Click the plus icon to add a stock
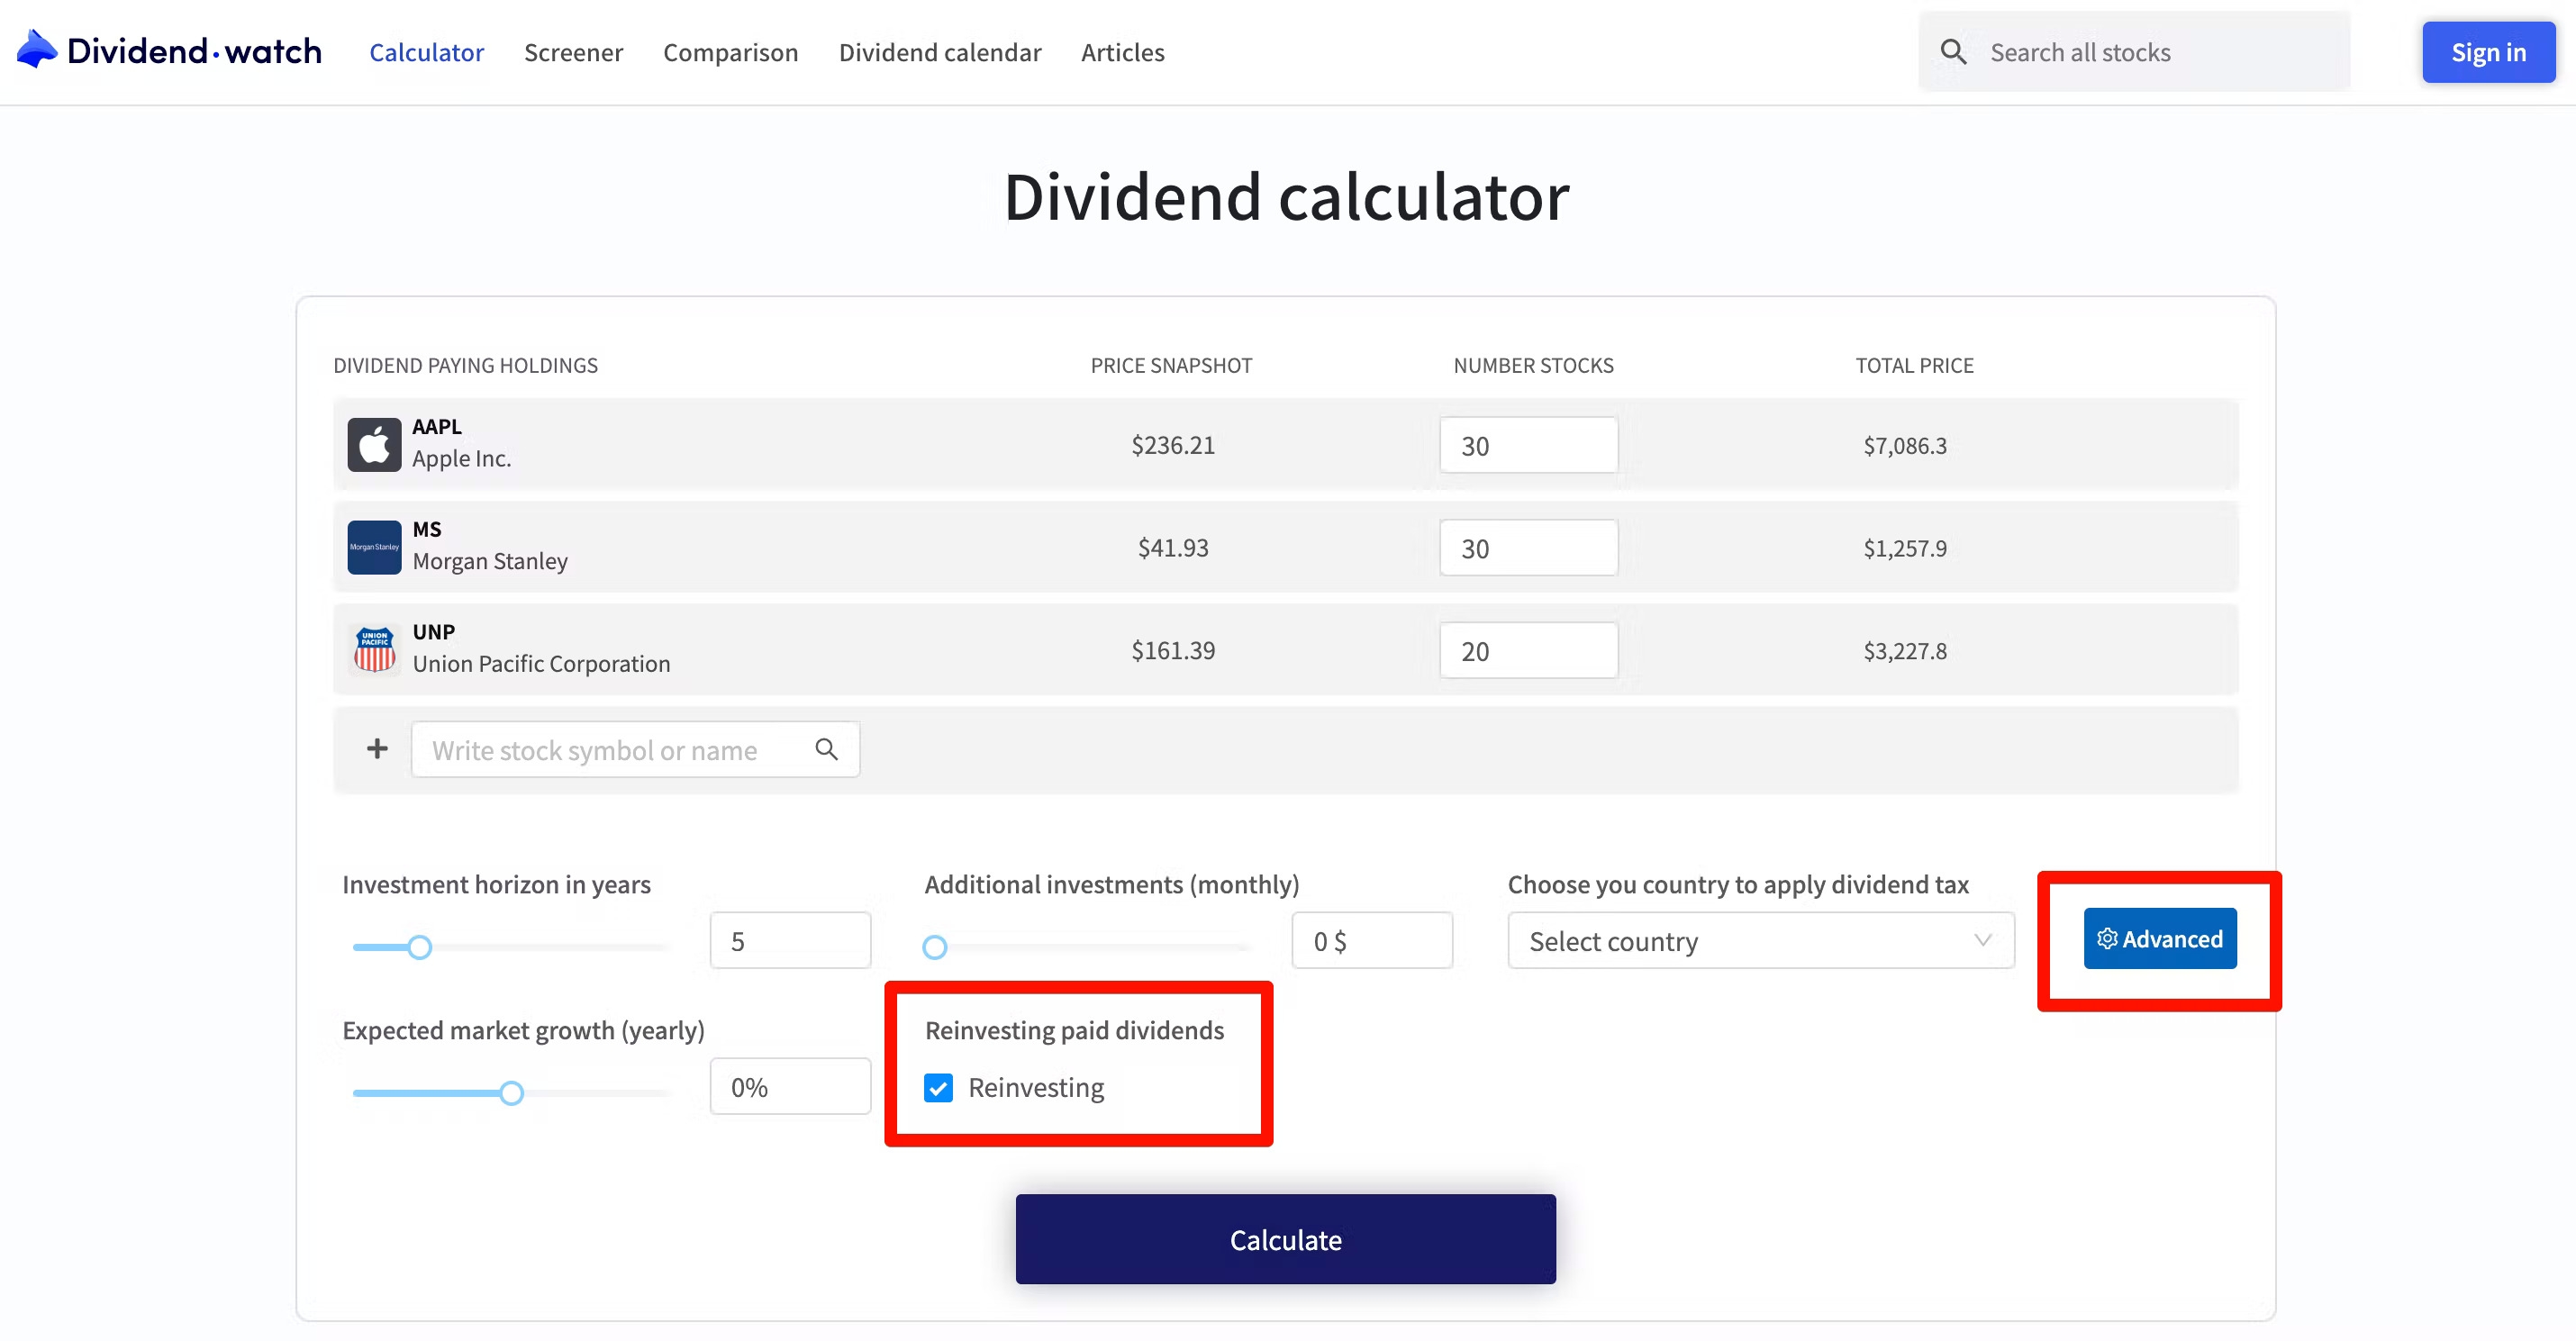The height and width of the screenshot is (1341, 2576). pyautogui.click(x=377, y=749)
